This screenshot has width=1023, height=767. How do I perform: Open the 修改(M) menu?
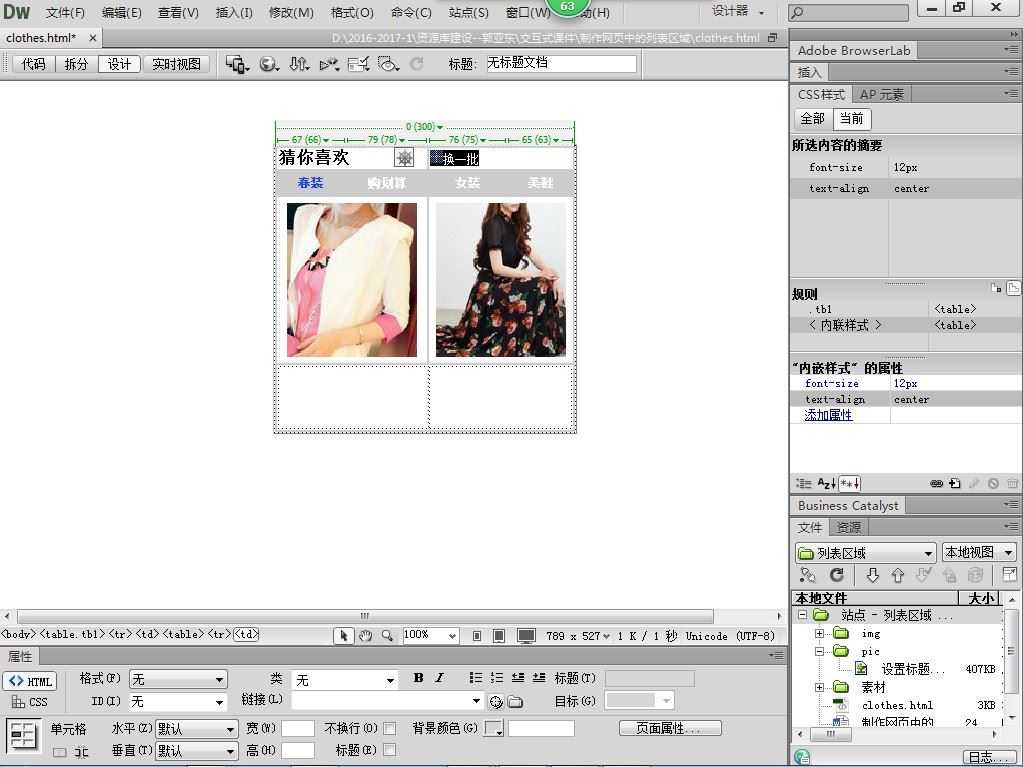click(x=291, y=13)
